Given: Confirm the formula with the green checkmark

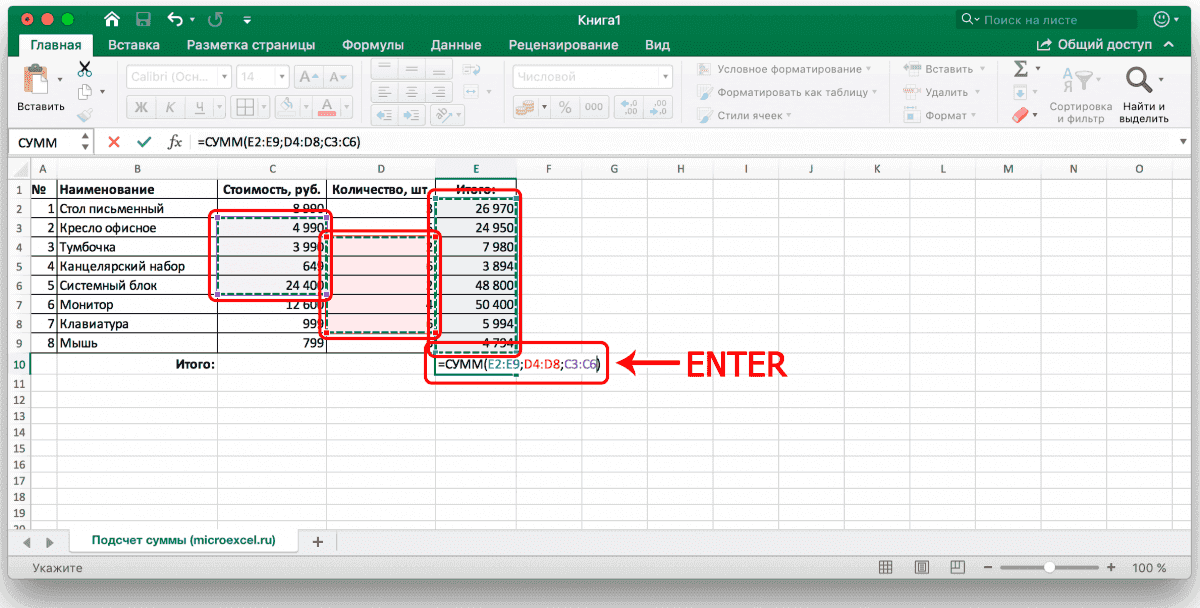Looking at the screenshot, I should pyautogui.click(x=144, y=142).
